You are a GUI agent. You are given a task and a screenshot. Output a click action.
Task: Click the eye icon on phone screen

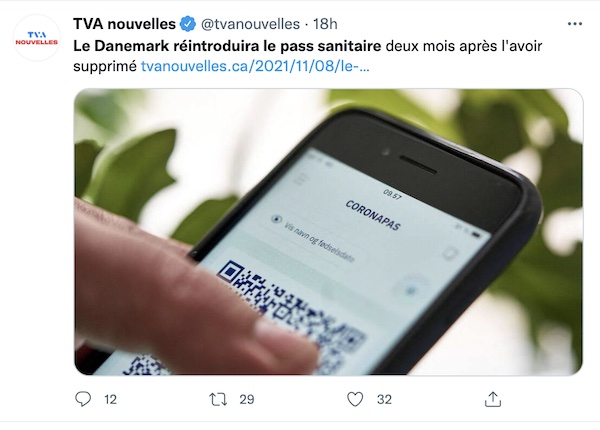276,219
